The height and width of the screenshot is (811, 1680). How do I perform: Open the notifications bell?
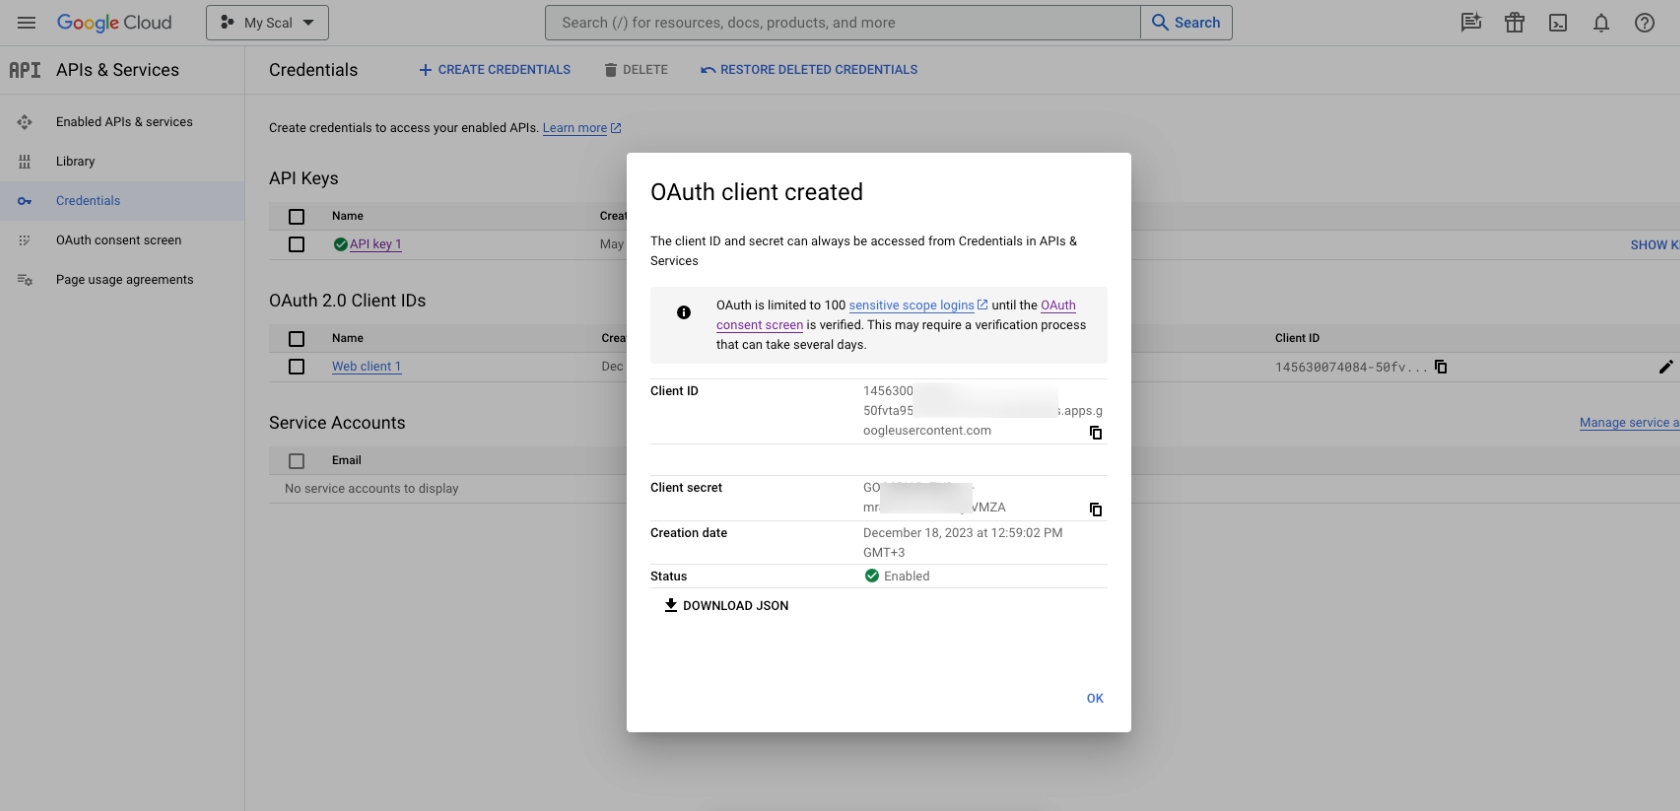pyautogui.click(x=1600, y=23)
